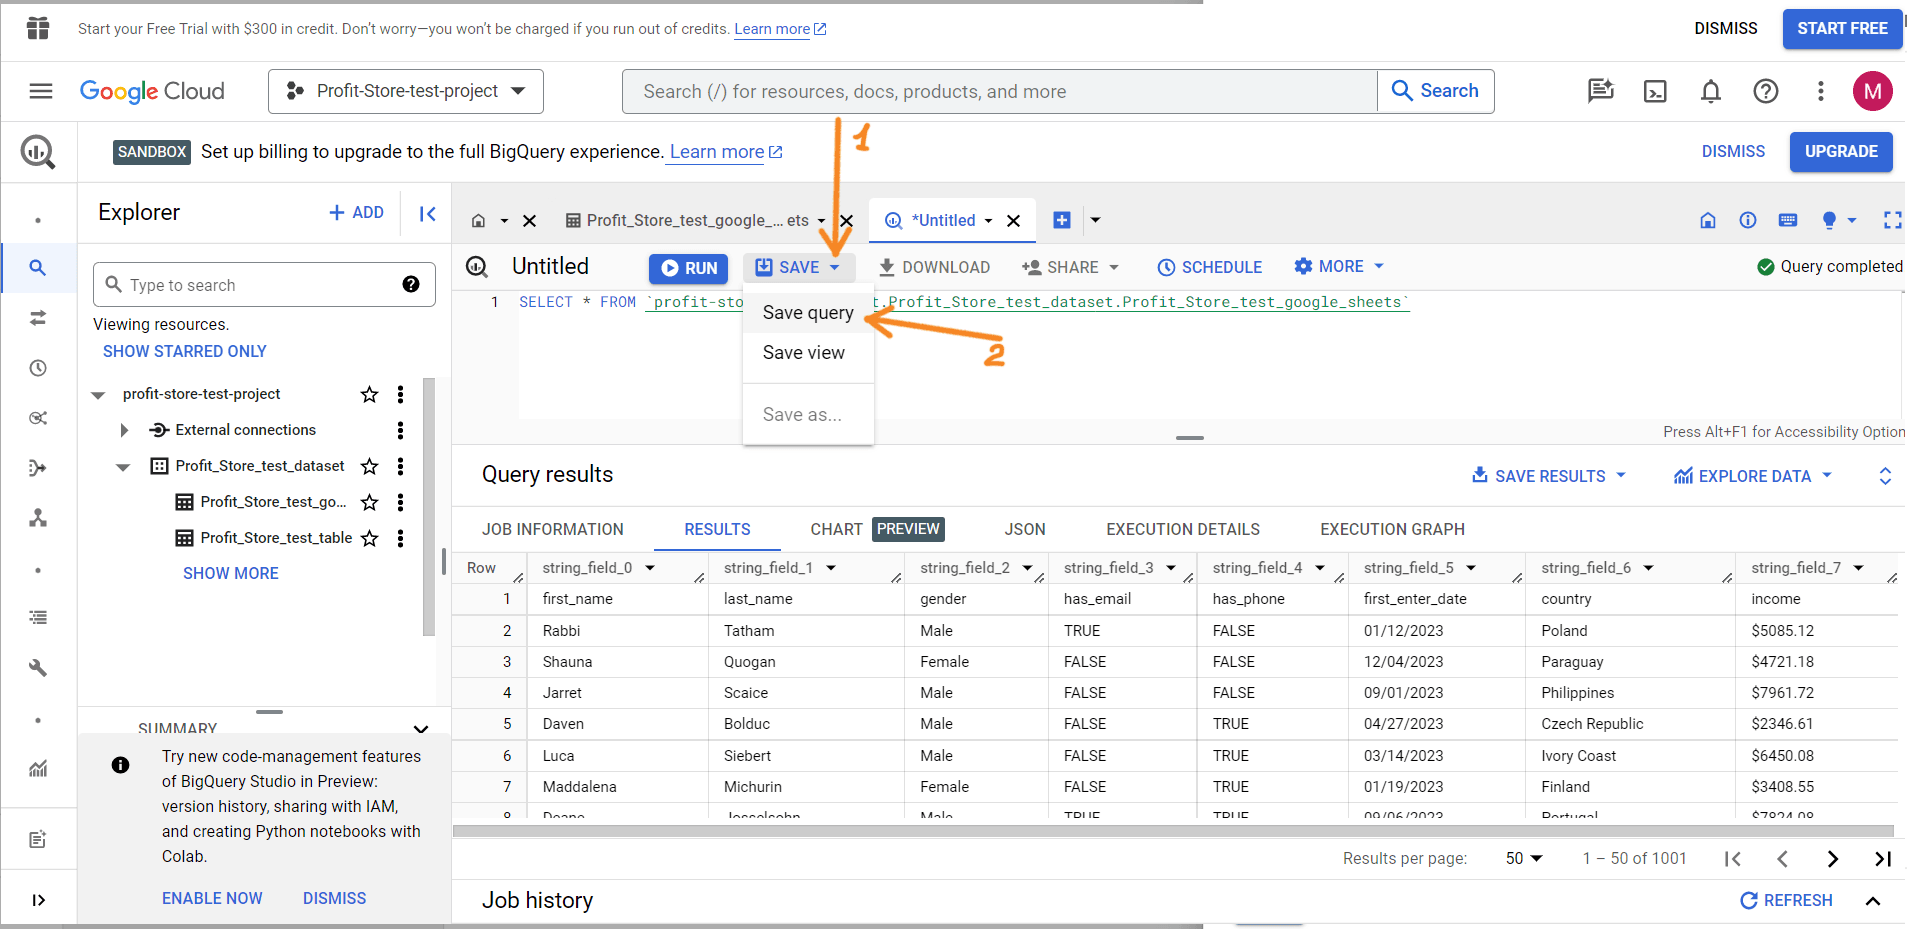Click the results horizontal scrollbar
Screen dimensions: 1907x929
tap(1173, 831)
